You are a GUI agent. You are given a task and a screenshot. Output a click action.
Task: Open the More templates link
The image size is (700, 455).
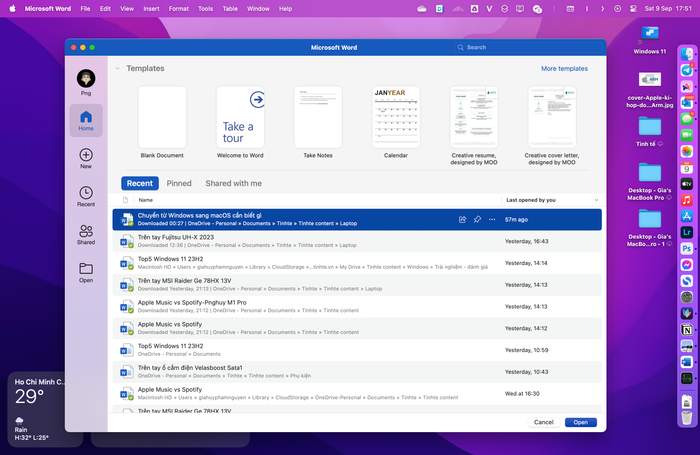point(564,68)
